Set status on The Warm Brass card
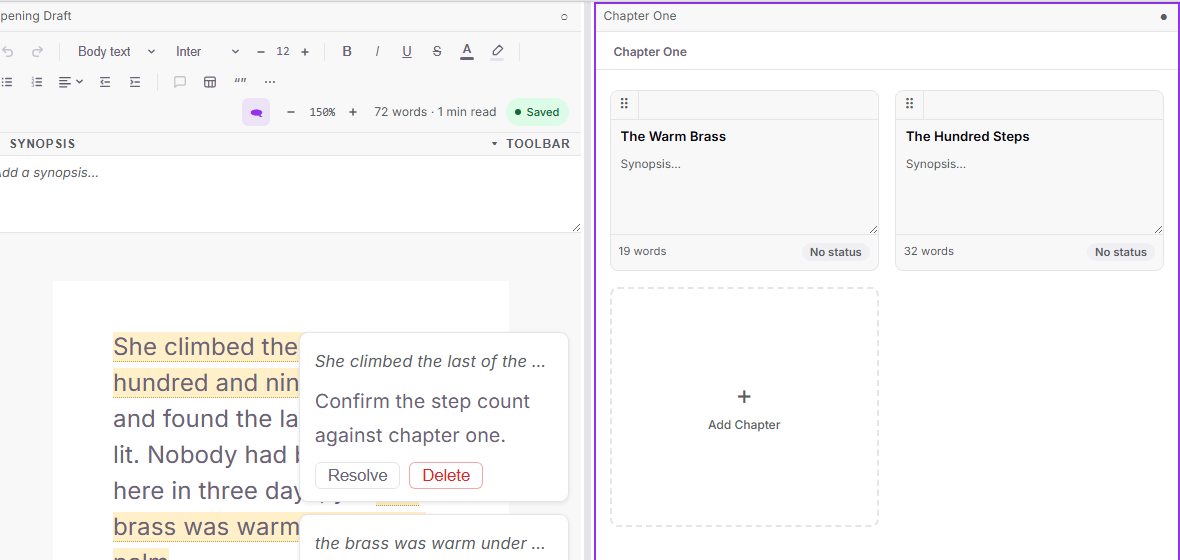 tap(835, 252)
